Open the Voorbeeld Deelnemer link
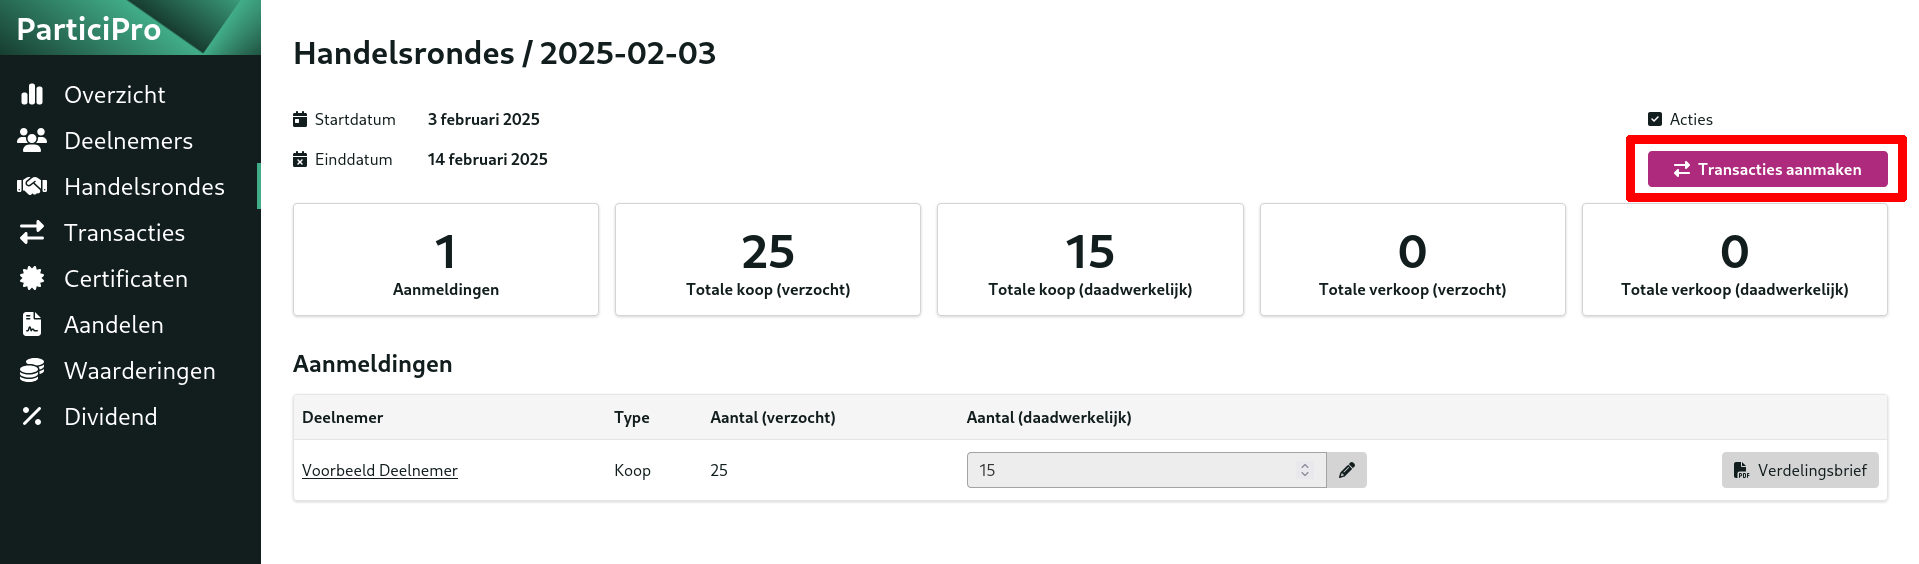The width and height of the screenshot is (1919, 564). point(380,470)
